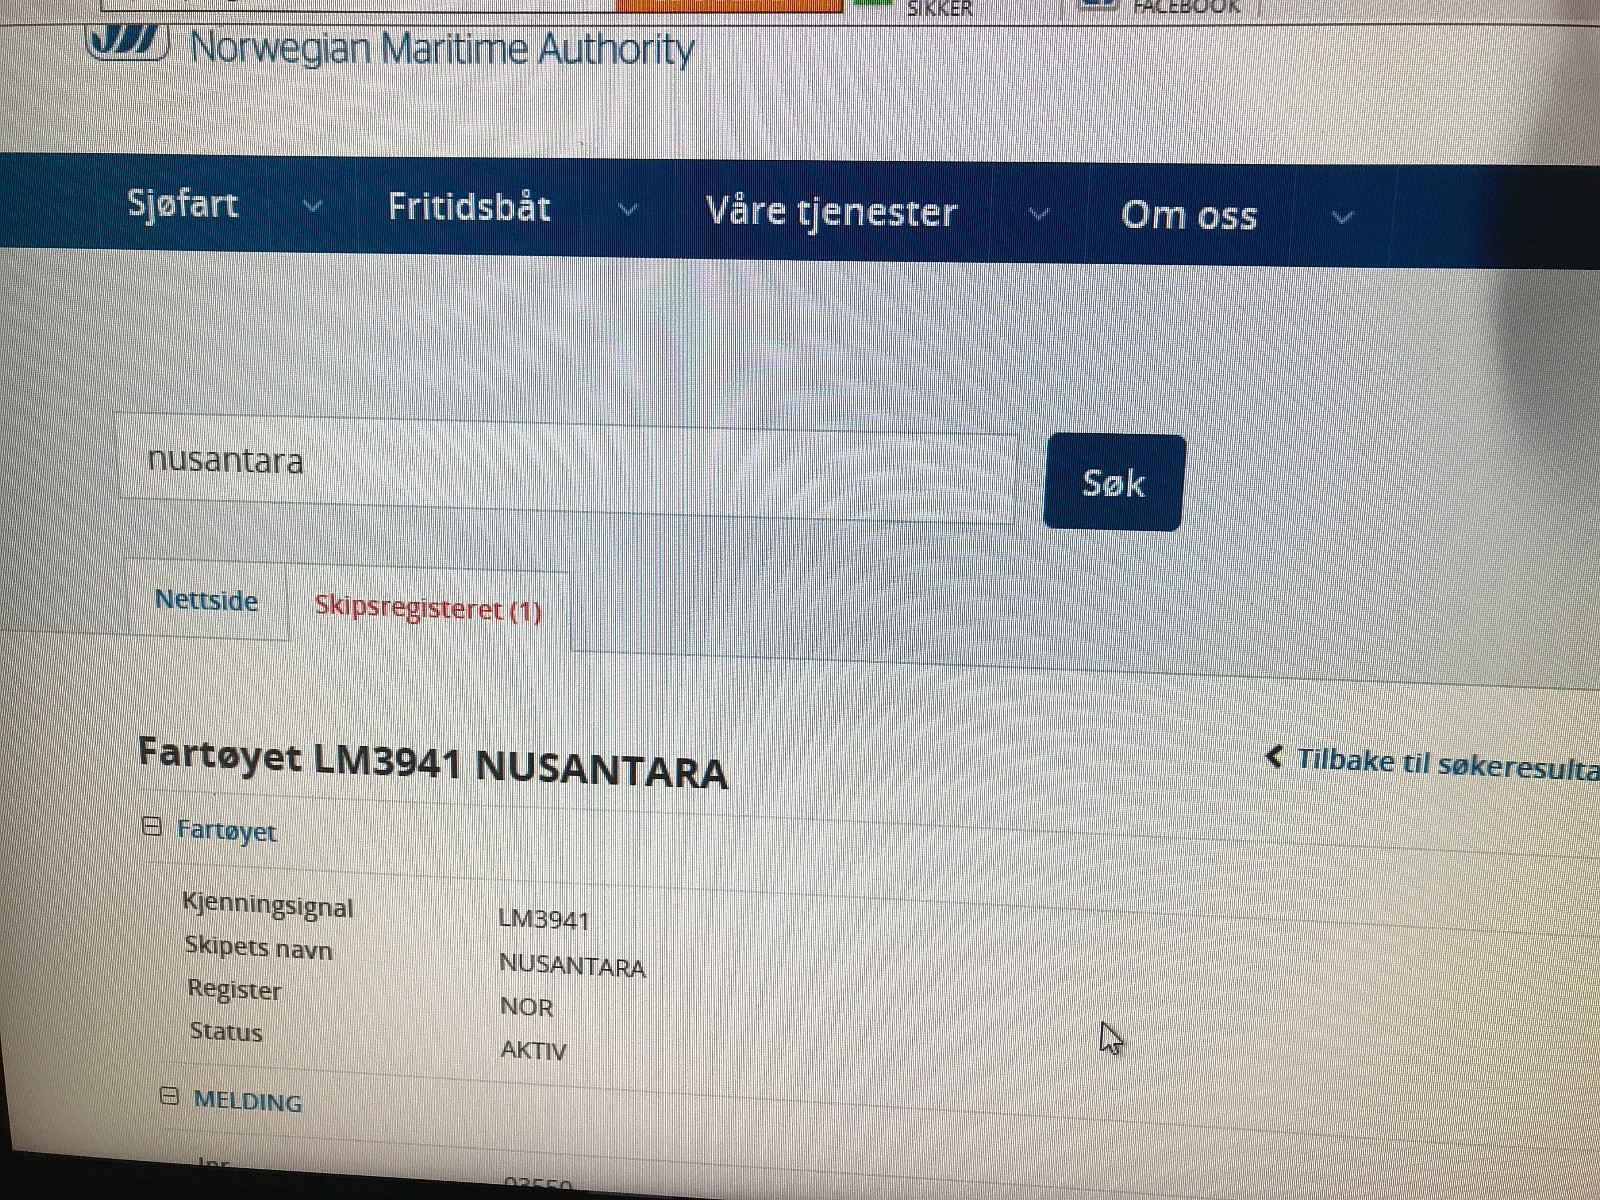The height and width of the screenshot is (1200, 1600).
Task: Go back via Tilbake til søkeresultat link
Action: click(x=1448, y=764)
